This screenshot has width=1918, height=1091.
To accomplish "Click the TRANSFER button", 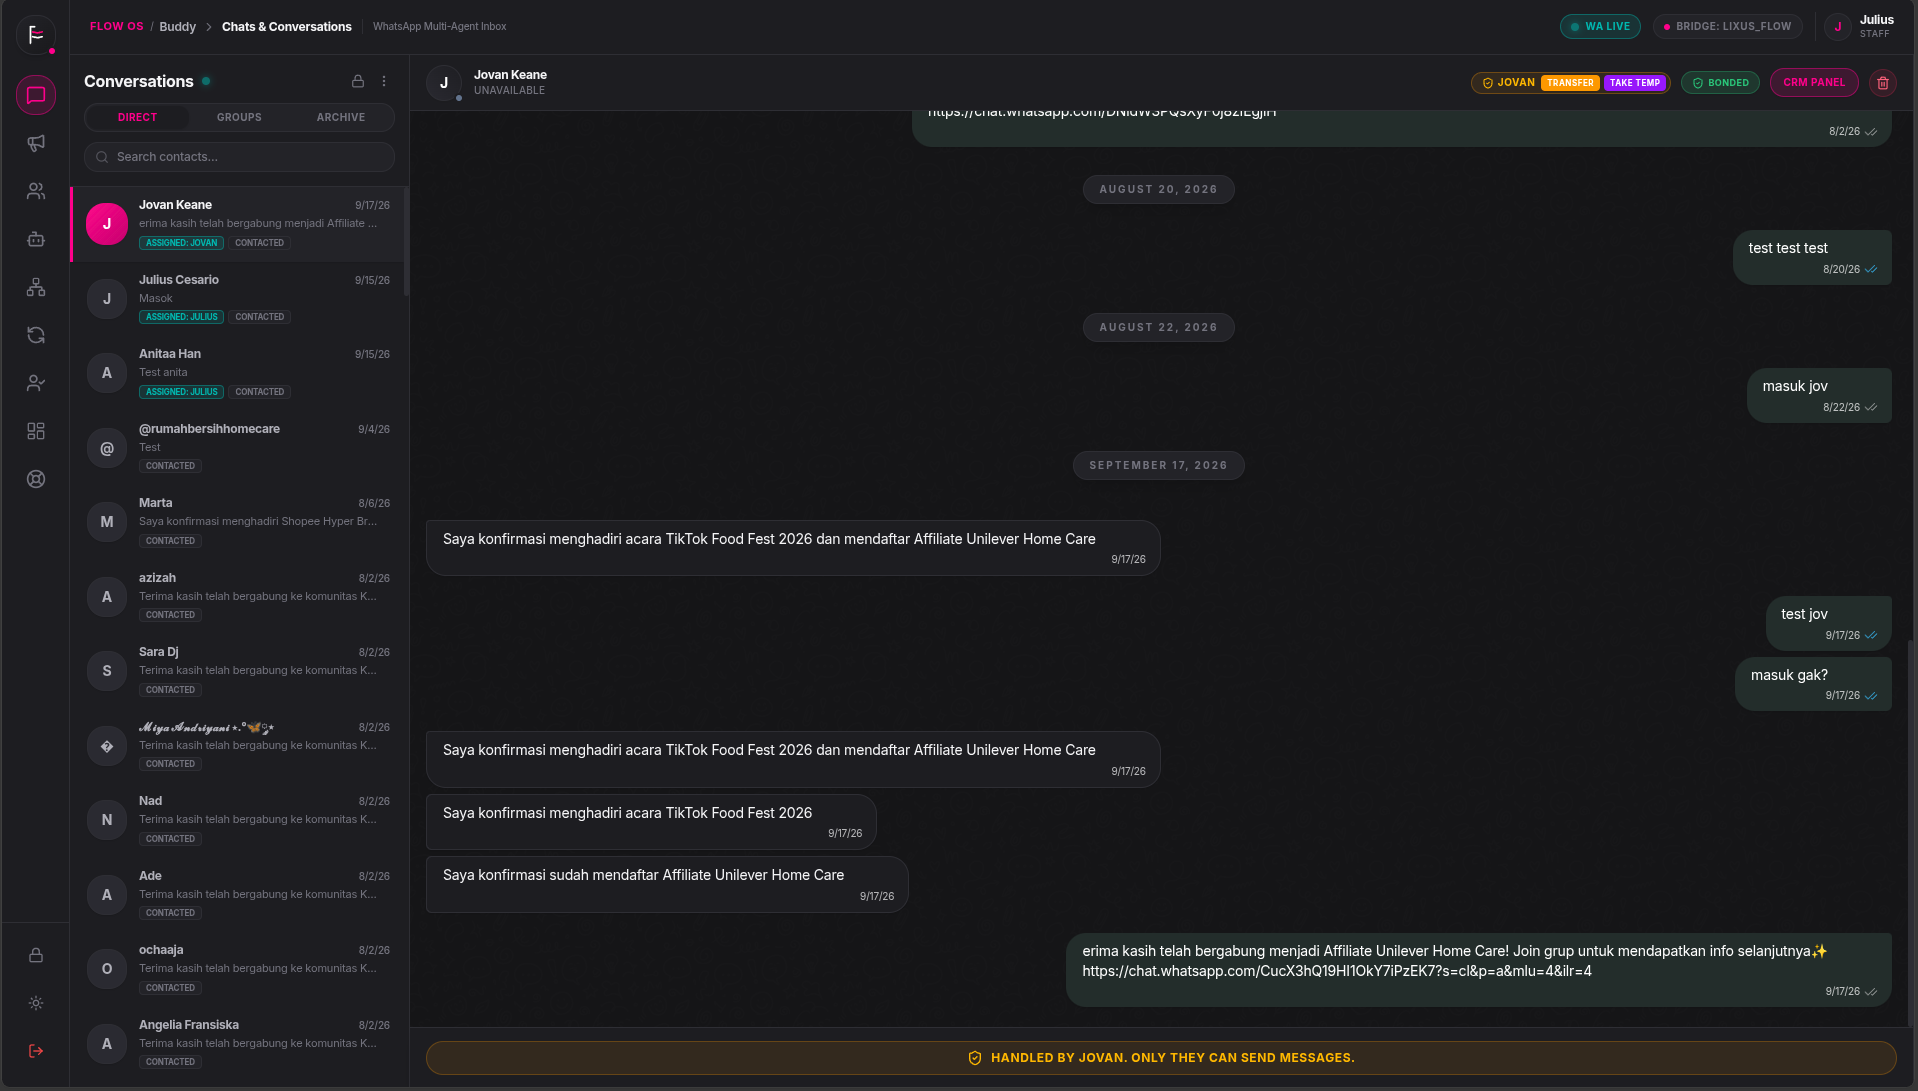I will [1570, 83].
